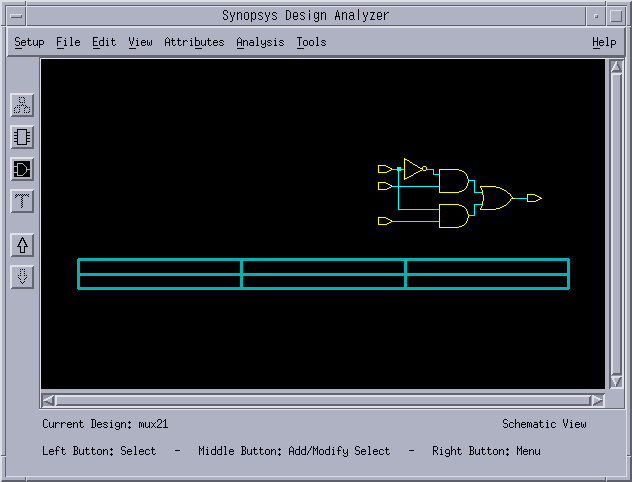This screenshot has height=482, width=632.
Task: Open the View menu
Action: (x=140, y=42)
